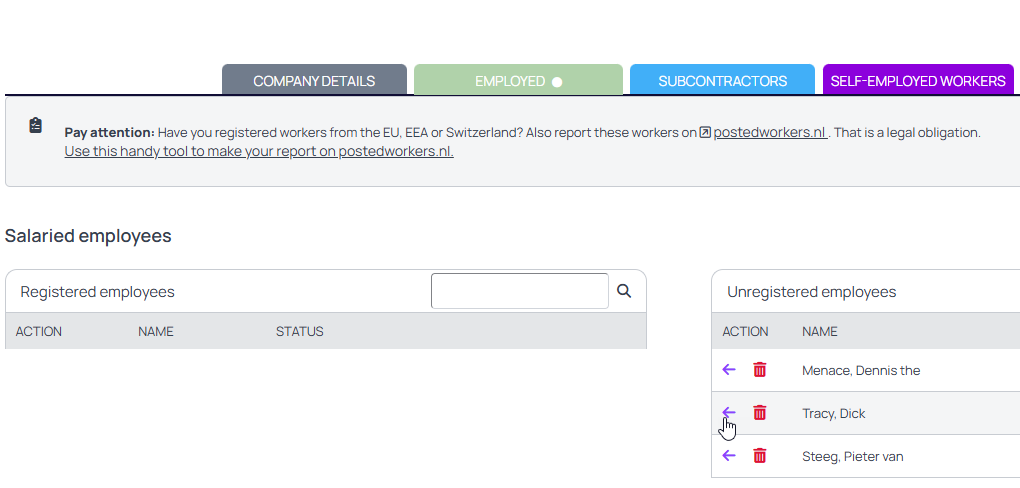Register Dennis the Menace with arrow icon
The image size is (1020, 488).
click(729, 370)
